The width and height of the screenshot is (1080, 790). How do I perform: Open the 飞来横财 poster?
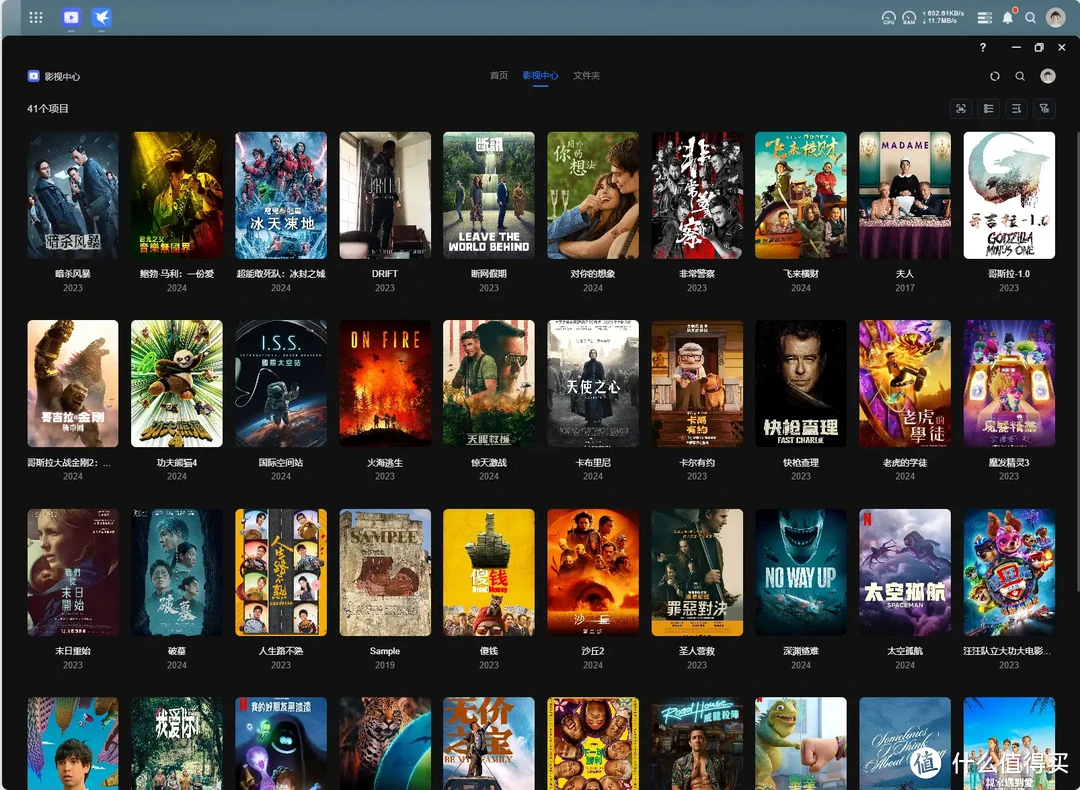[801, 196]
